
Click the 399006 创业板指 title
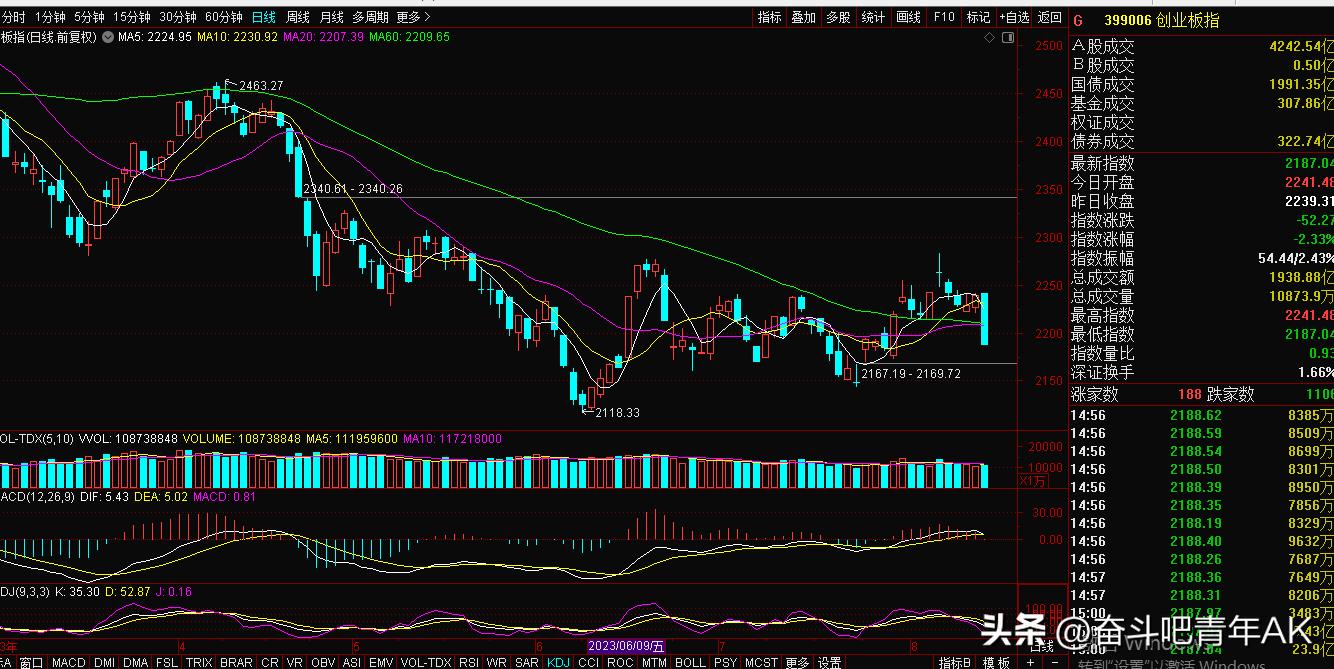pos(1161,20)
